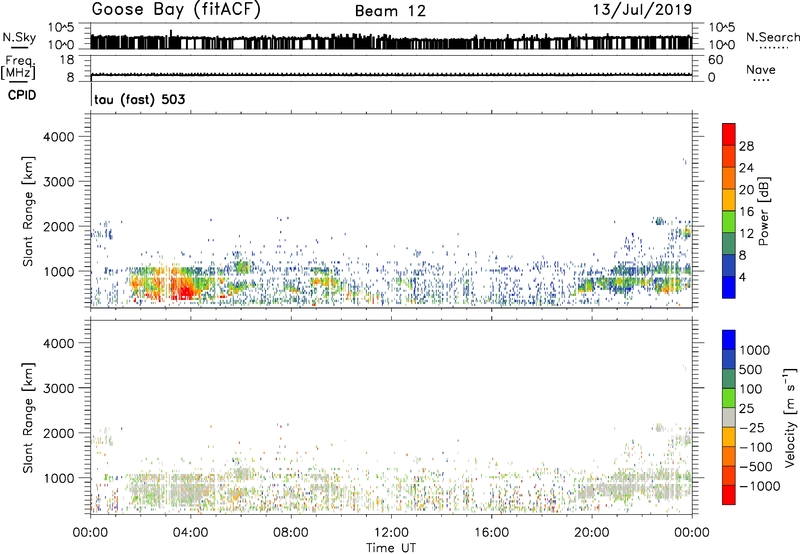800x554 pixels.
Task: Click the blue bottom segment of power colorbar
Action: pyautogui.click(x=729, y=287)
